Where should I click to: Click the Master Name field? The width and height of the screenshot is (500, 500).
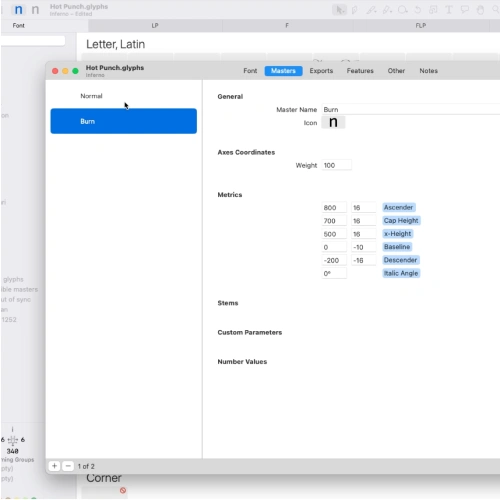click(x=411, y=109)
